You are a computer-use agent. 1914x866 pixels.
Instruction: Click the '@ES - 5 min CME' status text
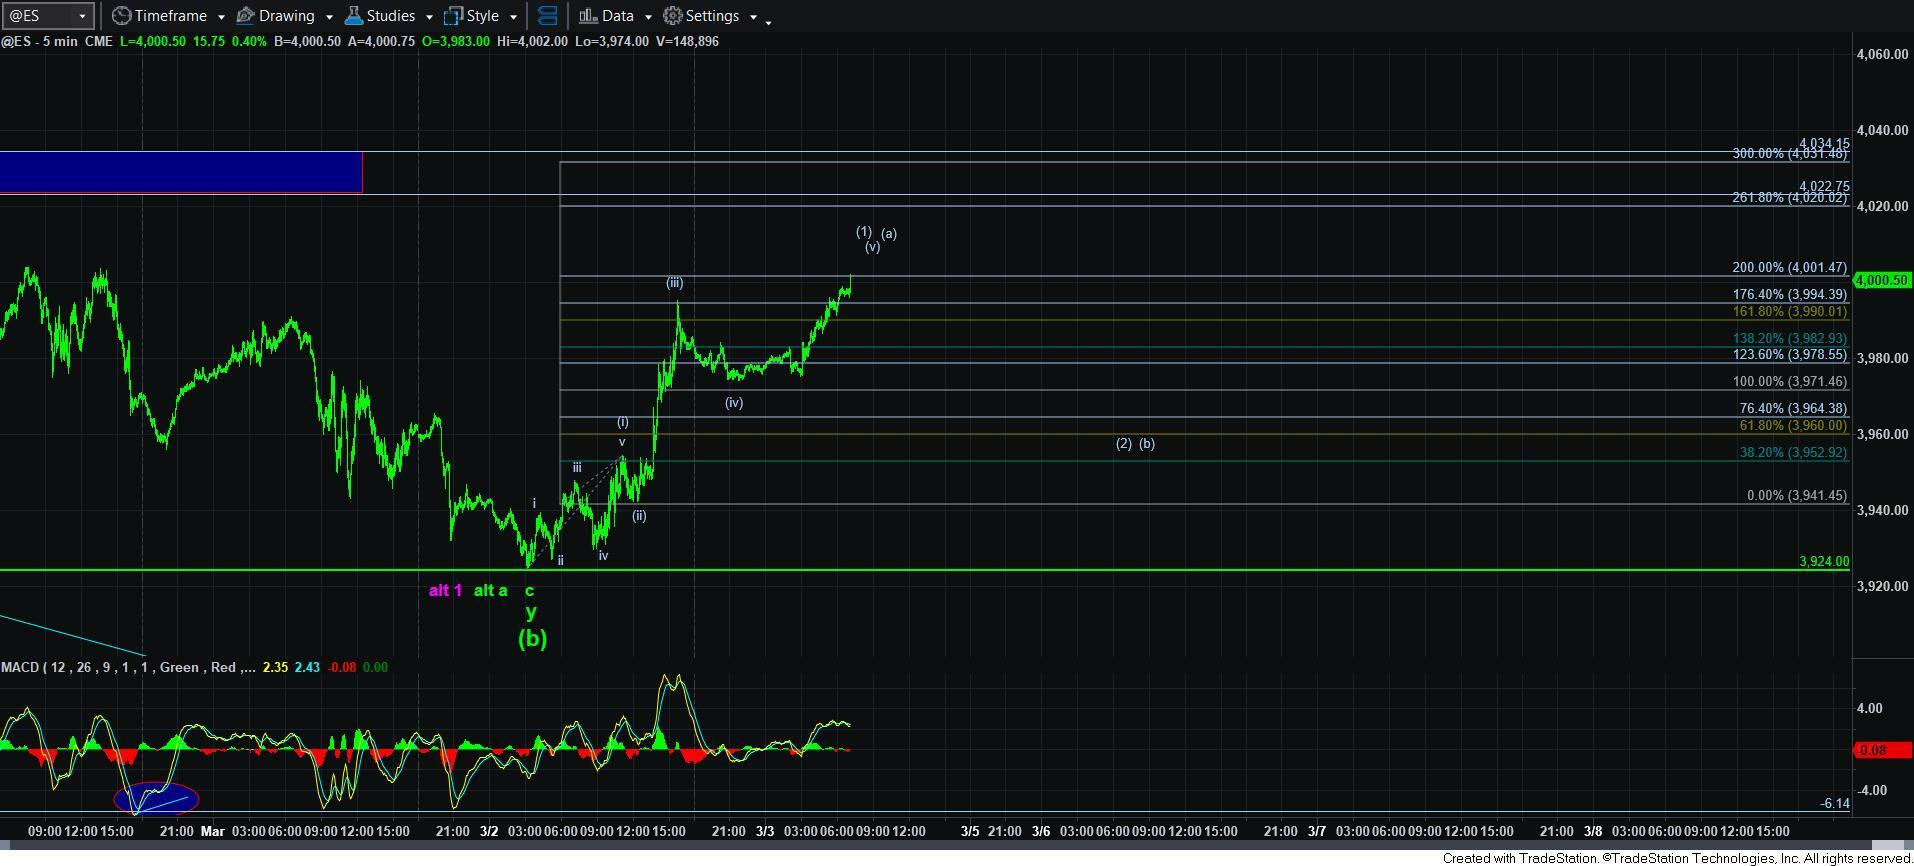point(57,41)
